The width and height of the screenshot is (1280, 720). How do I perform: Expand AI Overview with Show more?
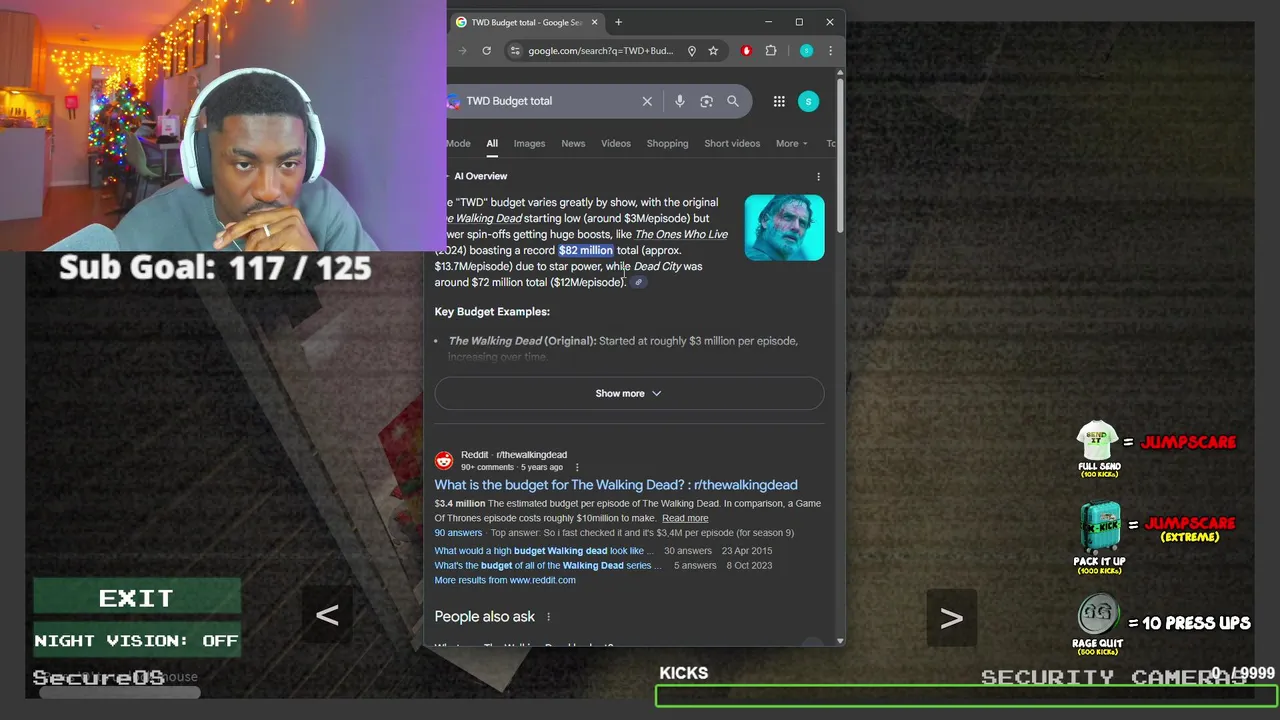click(629, 393)
